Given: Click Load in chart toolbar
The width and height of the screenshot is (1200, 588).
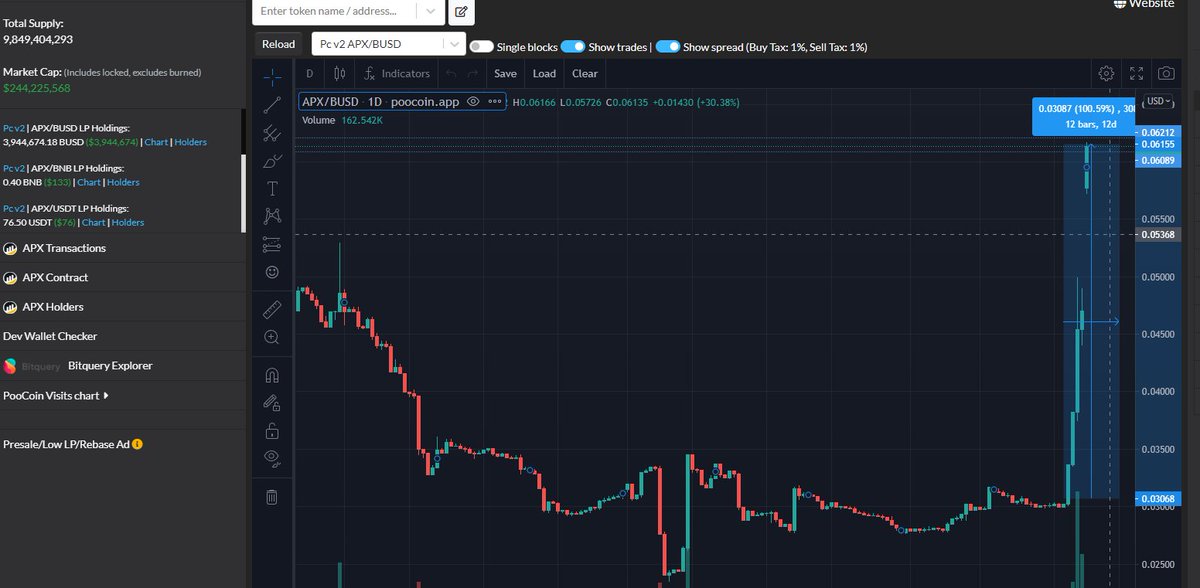Looking at the screenshot, I should (544, 73).
